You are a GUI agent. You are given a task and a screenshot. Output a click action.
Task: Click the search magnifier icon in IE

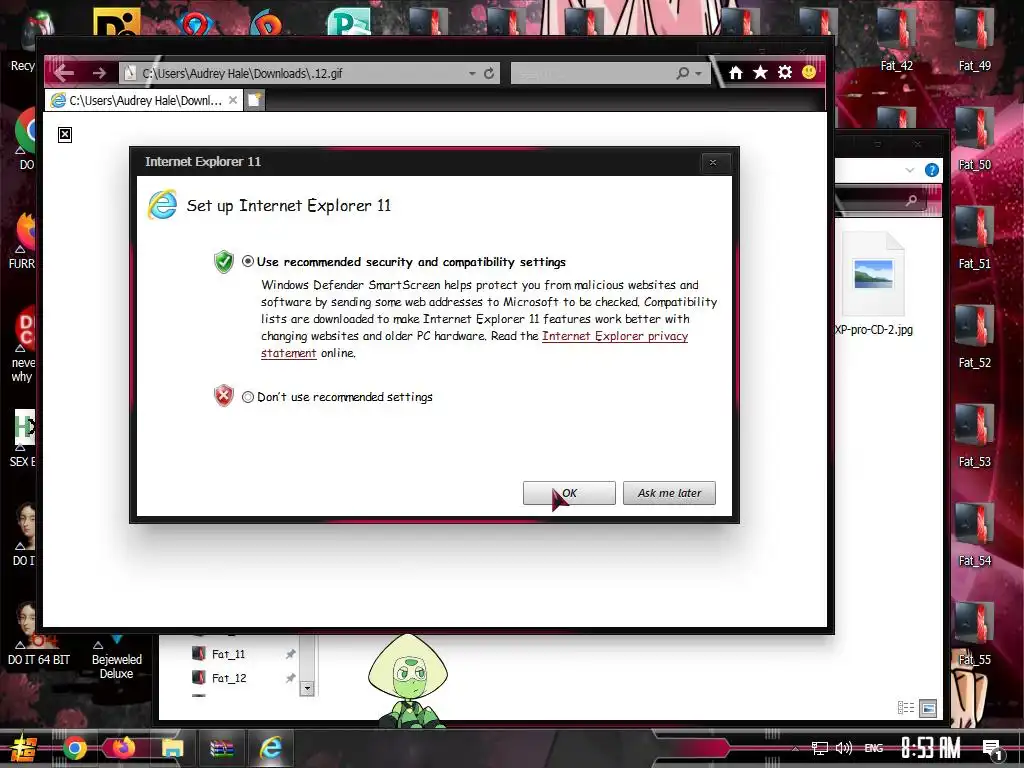tap(682, 73)
